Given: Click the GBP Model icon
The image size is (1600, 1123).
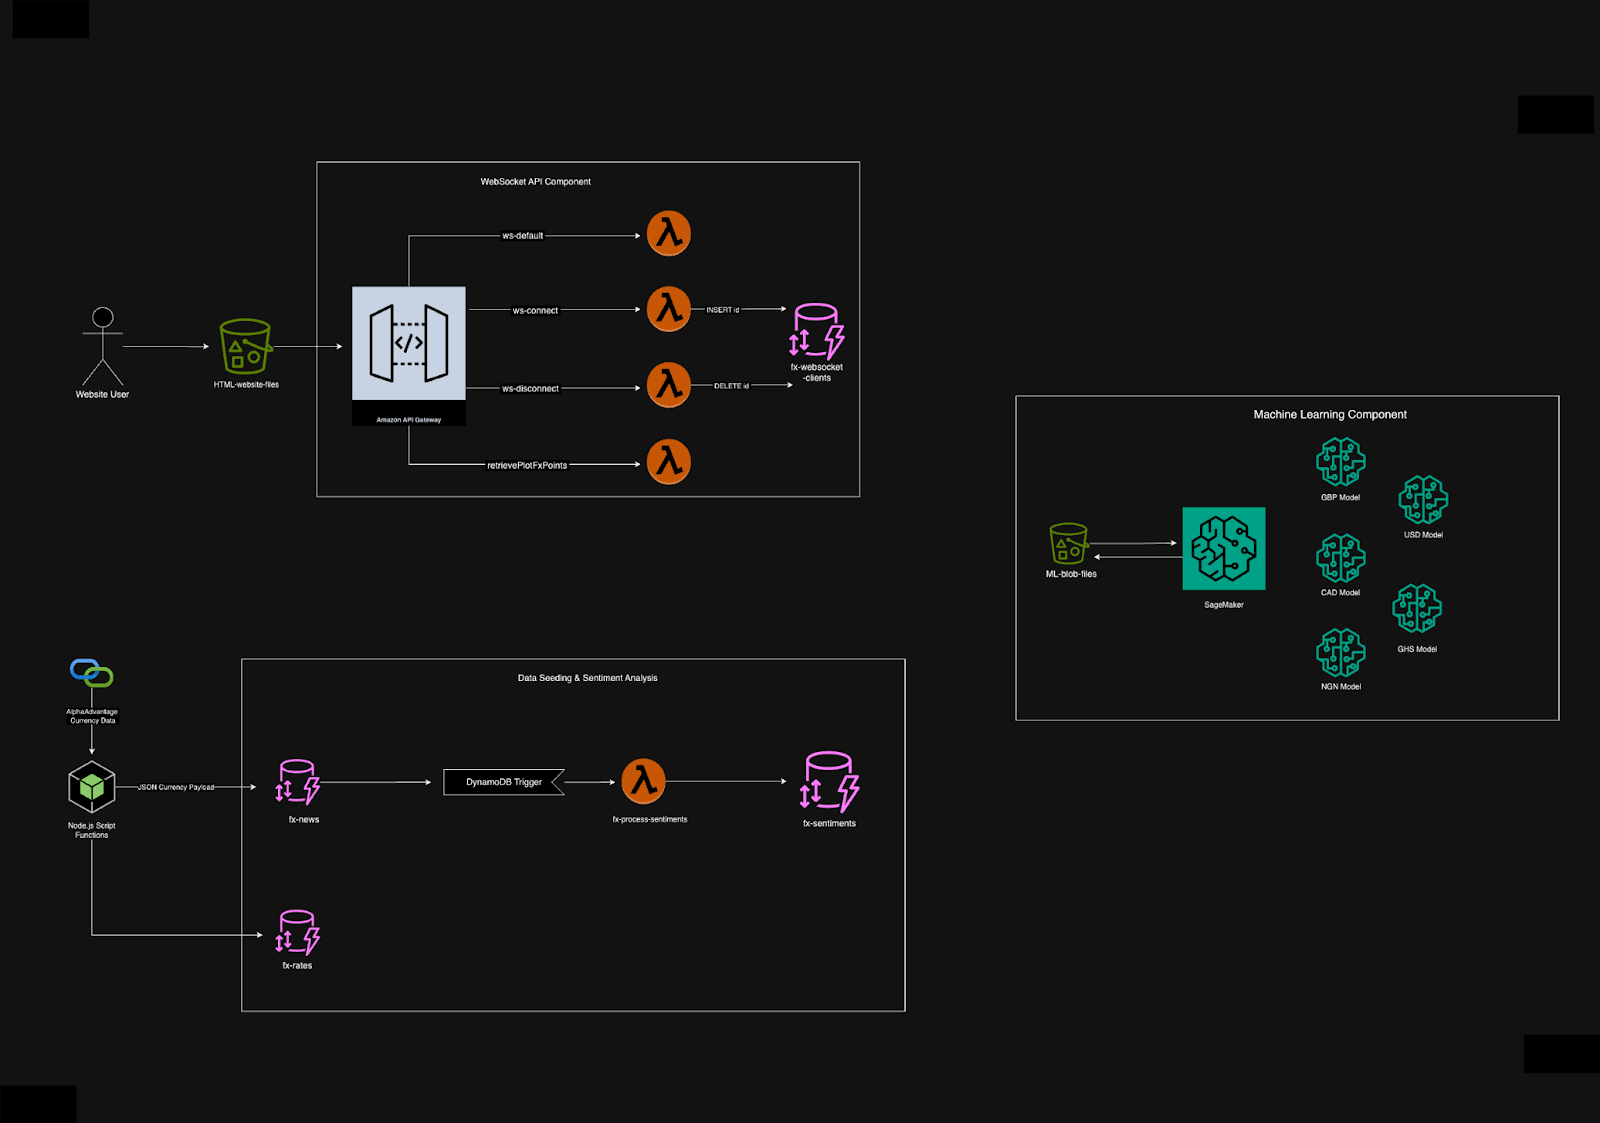Looking at the screenshot, I should point(1339,463).
